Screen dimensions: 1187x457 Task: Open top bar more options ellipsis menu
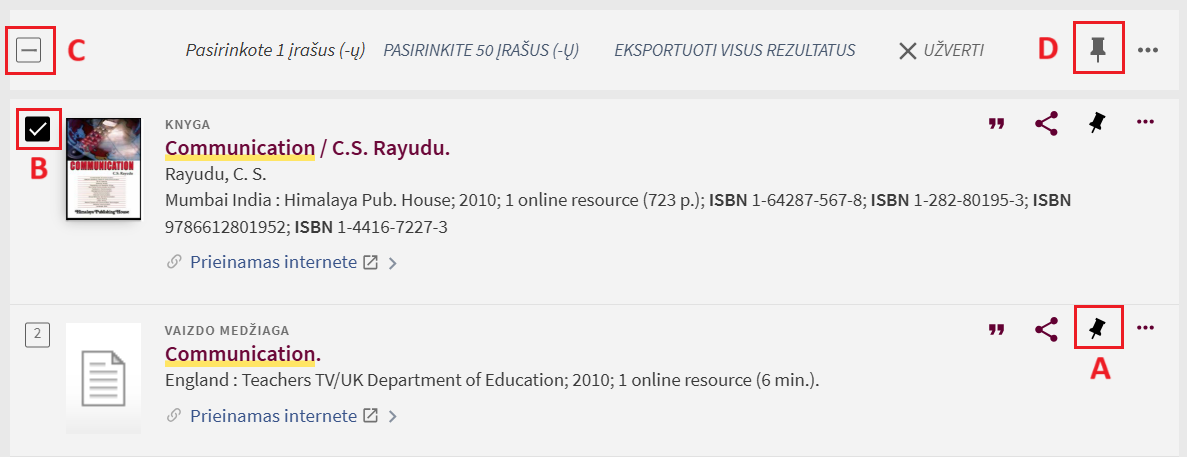(1148, 50)
